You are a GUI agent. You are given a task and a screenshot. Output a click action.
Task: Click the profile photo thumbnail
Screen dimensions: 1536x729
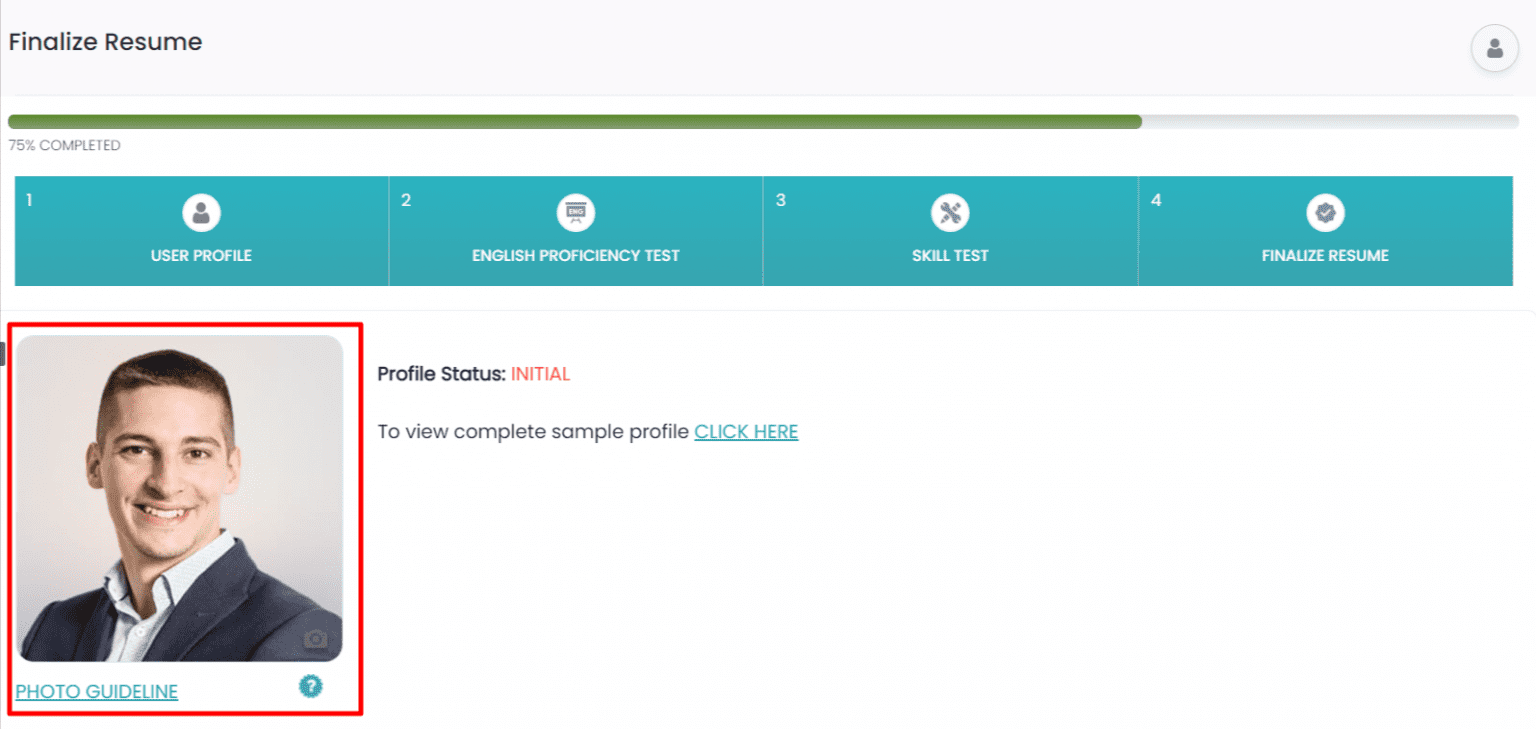pyautogui.click(x=180, y=495)
